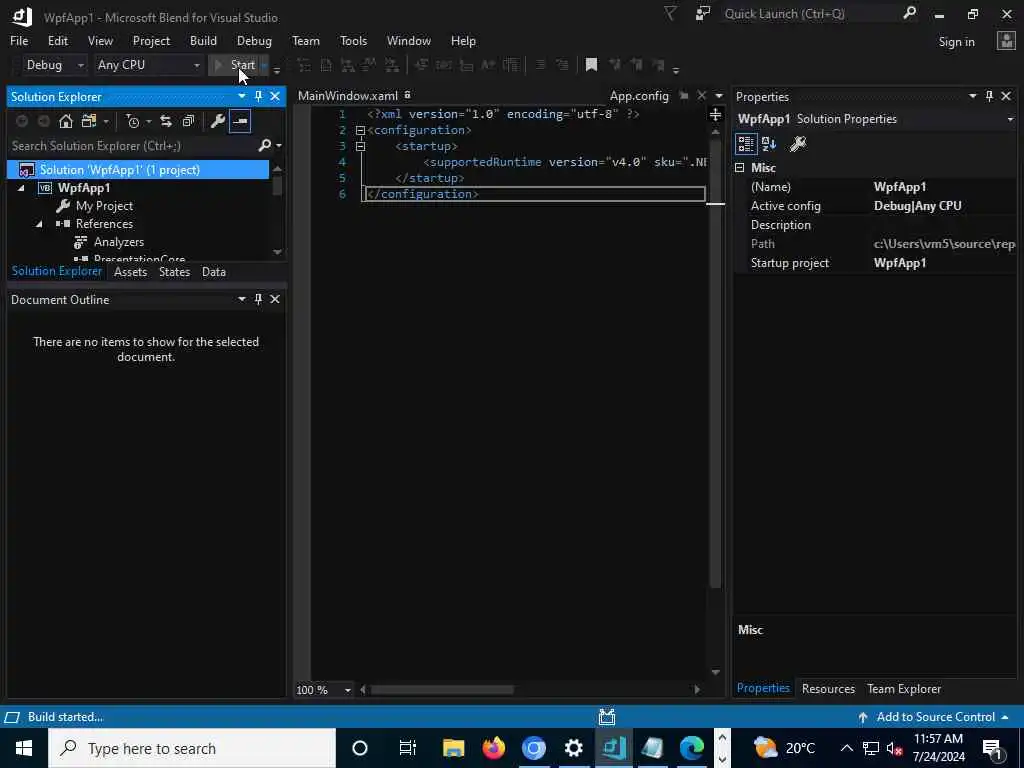Click the Solution Explorer vertical scrollbar thumb
This screenshot has height=768, width=1024.
click(278, 185)
